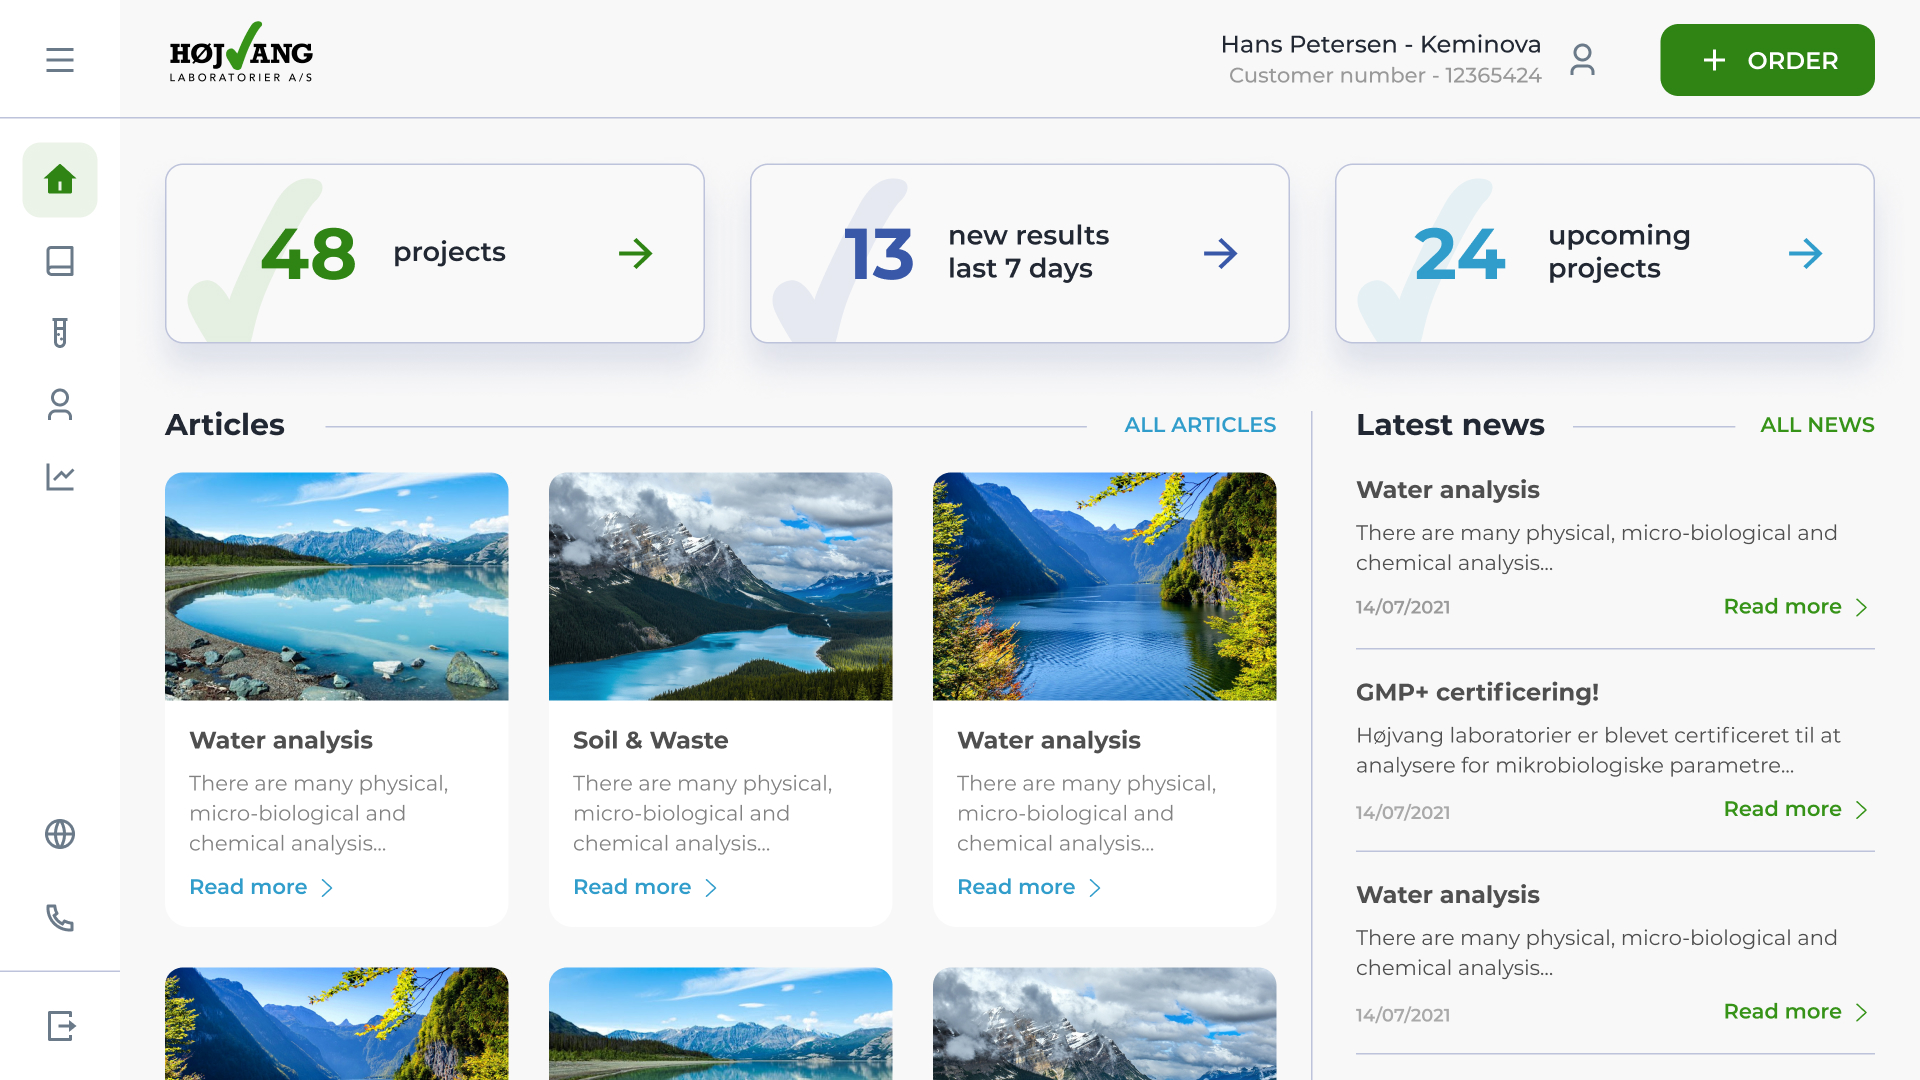Viewport: 1920px width, 1080px height.
Task: Open the ALL NEWS link
Action: (1817, 425)
